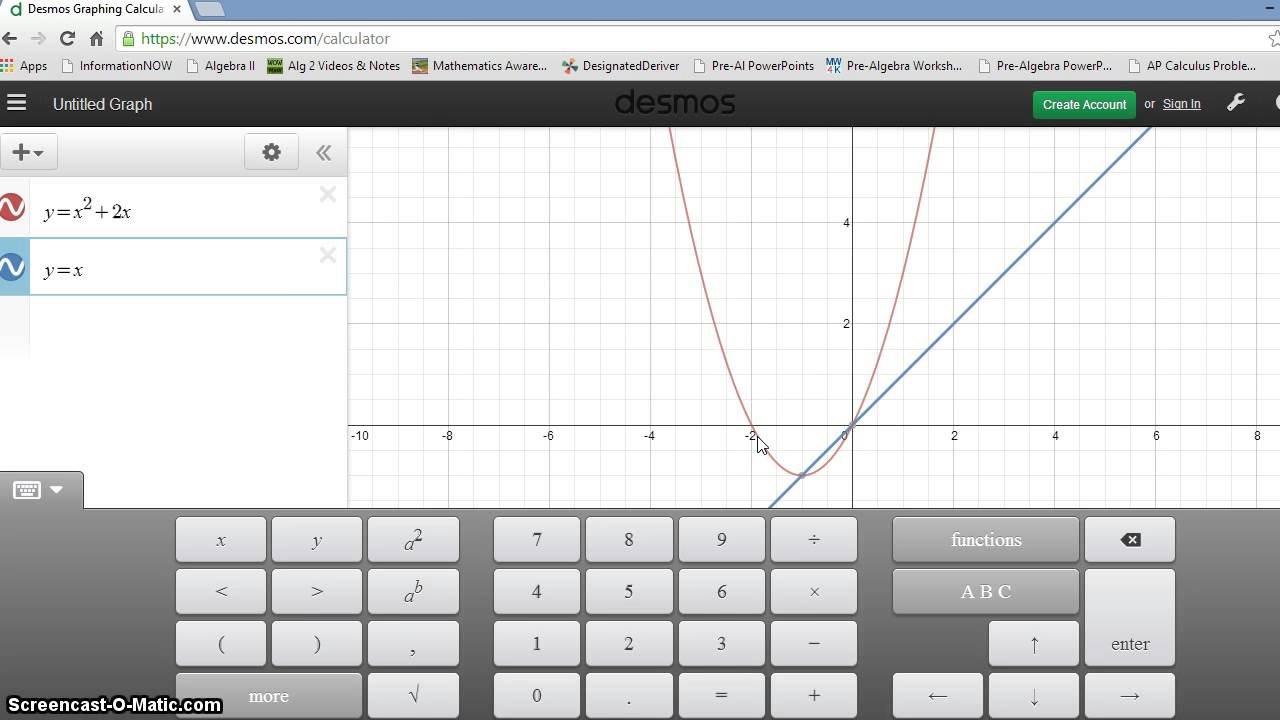
Task: Tap the multiply key
Action: 814,592
